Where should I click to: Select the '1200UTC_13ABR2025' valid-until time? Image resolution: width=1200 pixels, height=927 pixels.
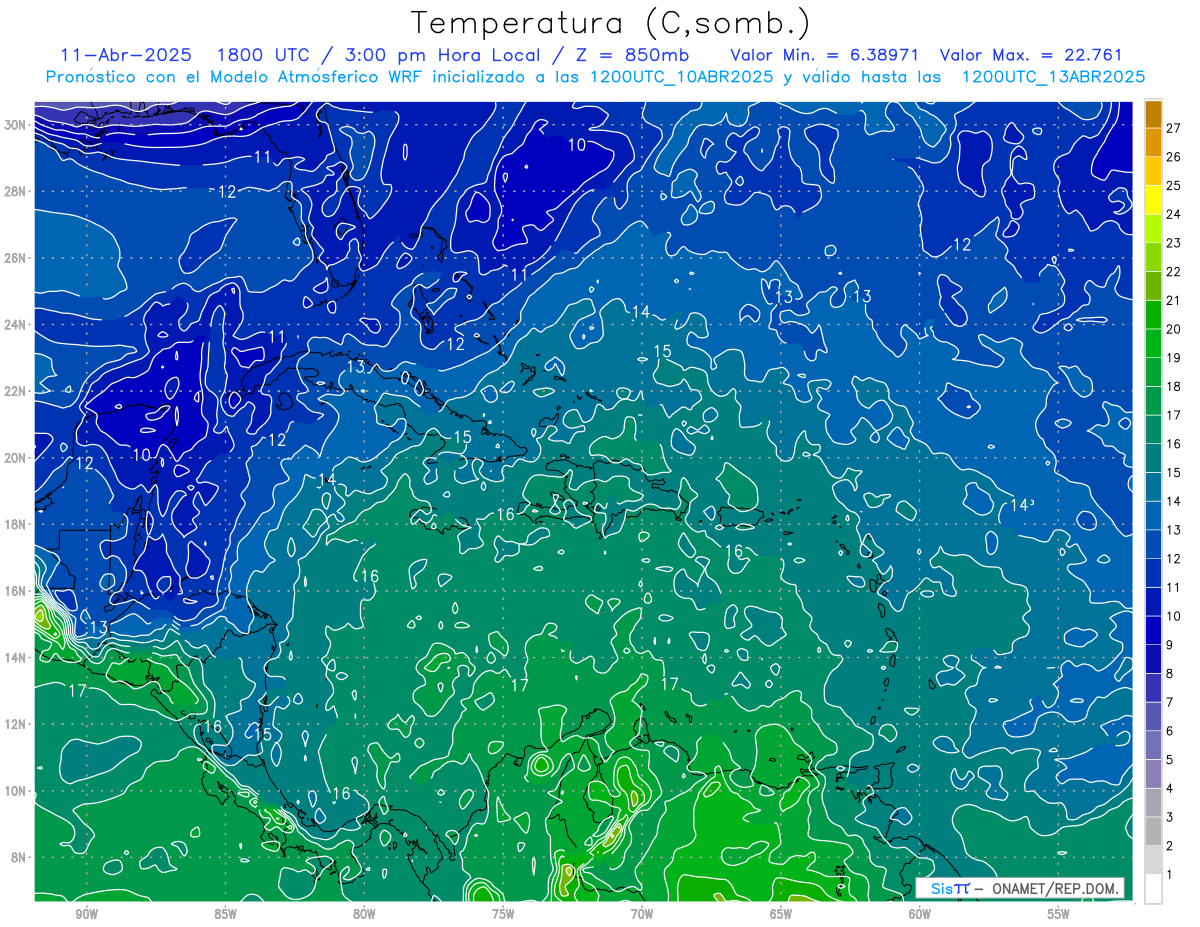coord(1052,77)
